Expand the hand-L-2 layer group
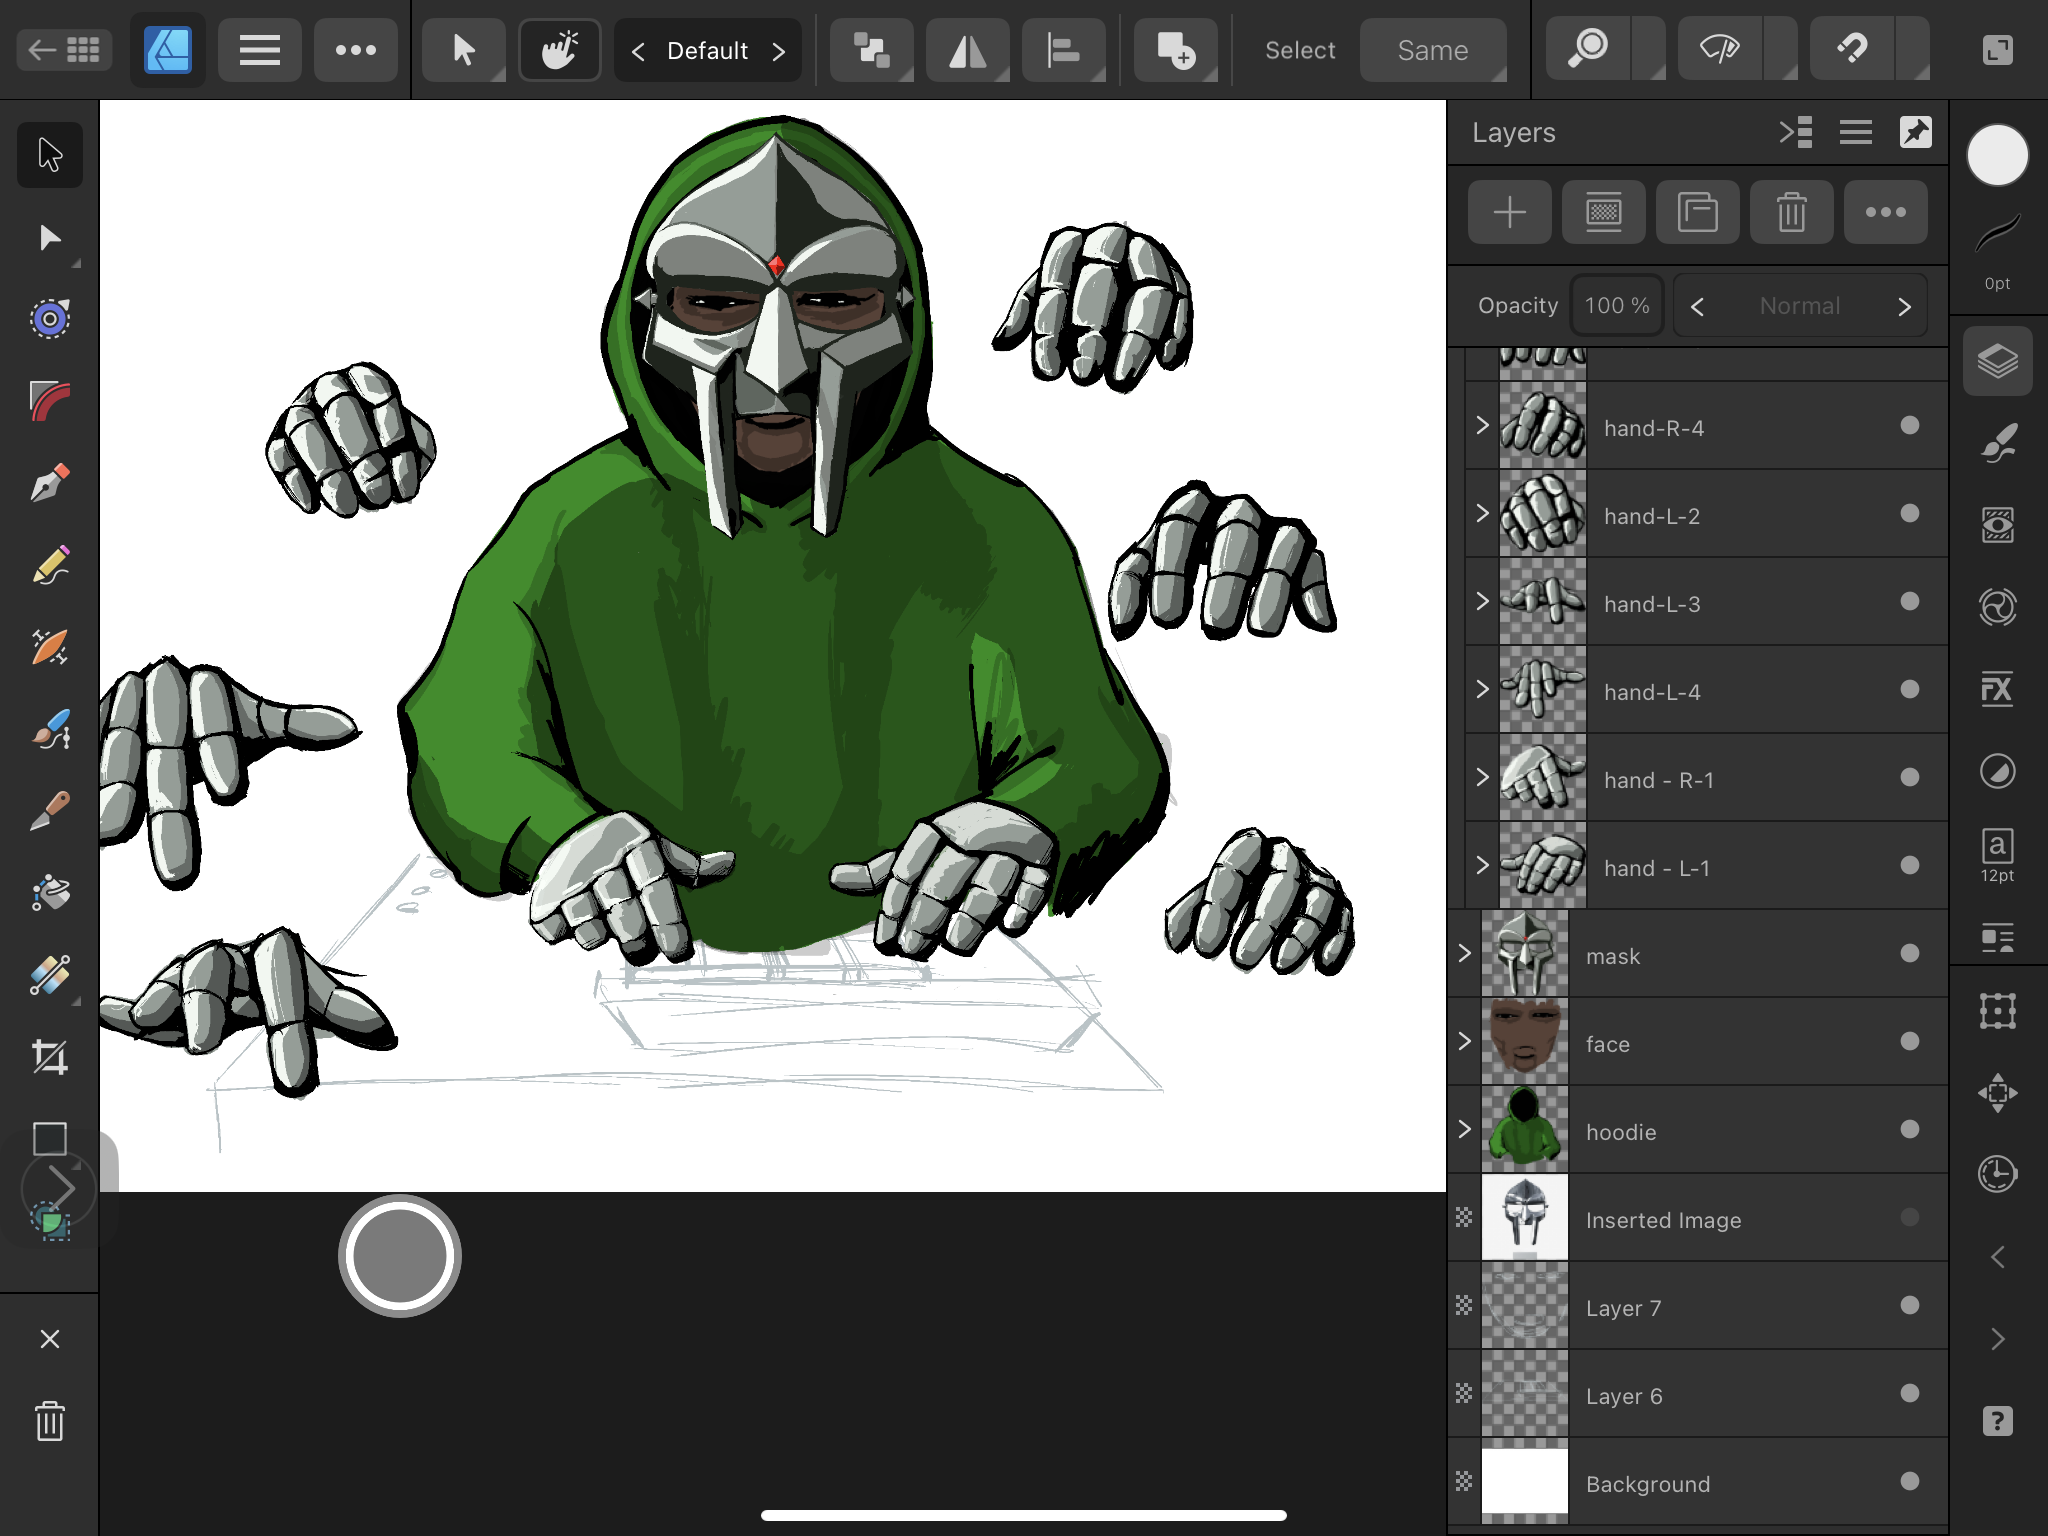2048x1536 pixels. 1483,513
